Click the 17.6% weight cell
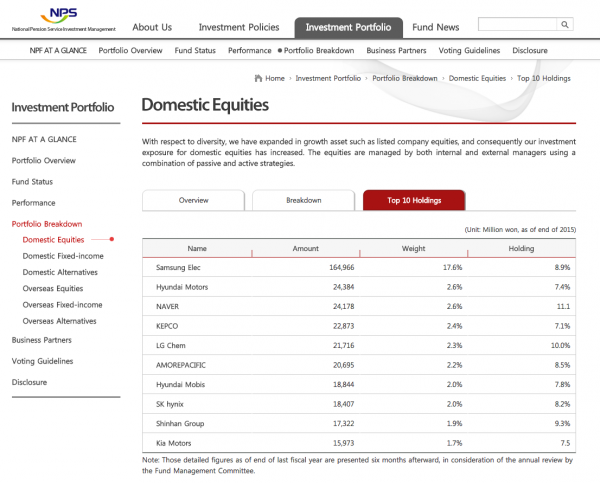600x483 pixels. [453, 268]
